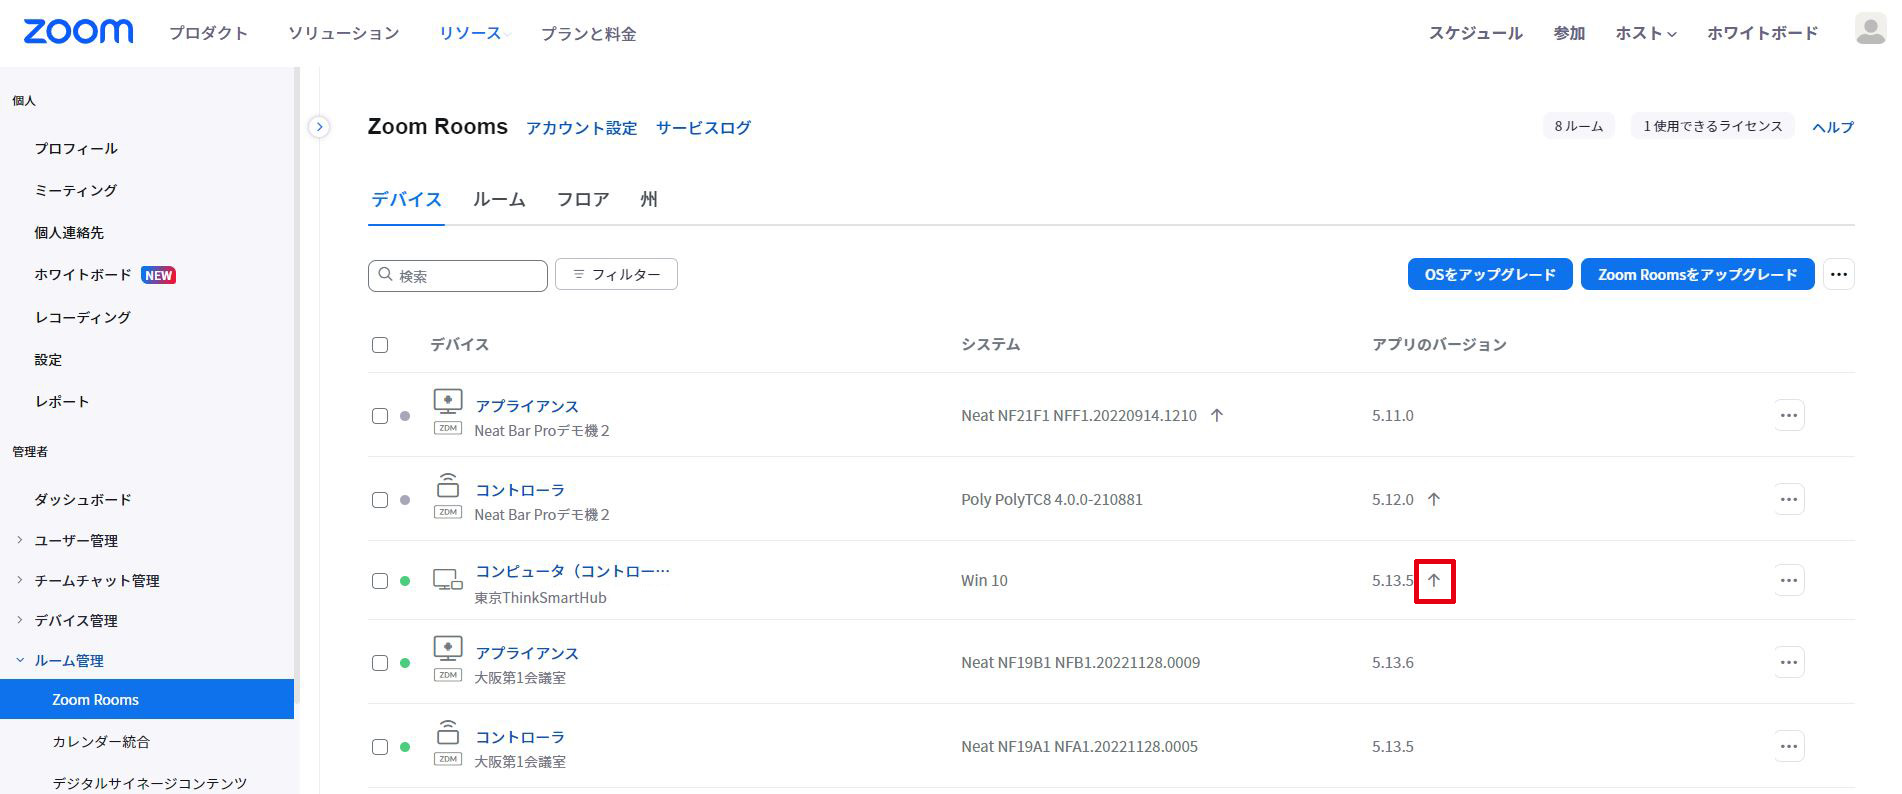Click the computer icon for 東京ThinkSmartHub
Screen dimensions: 1902x794
click(448, 580)
